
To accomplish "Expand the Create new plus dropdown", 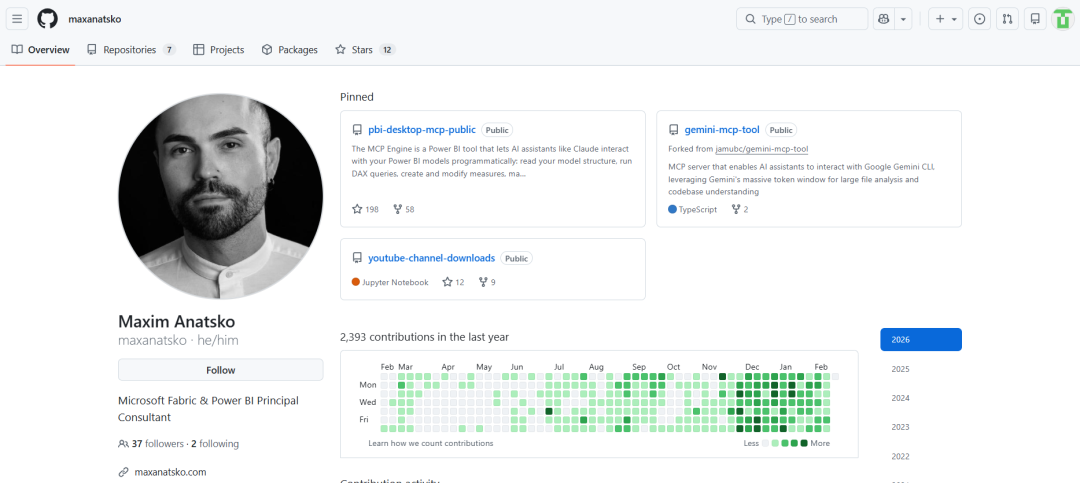I will (944, 19).
